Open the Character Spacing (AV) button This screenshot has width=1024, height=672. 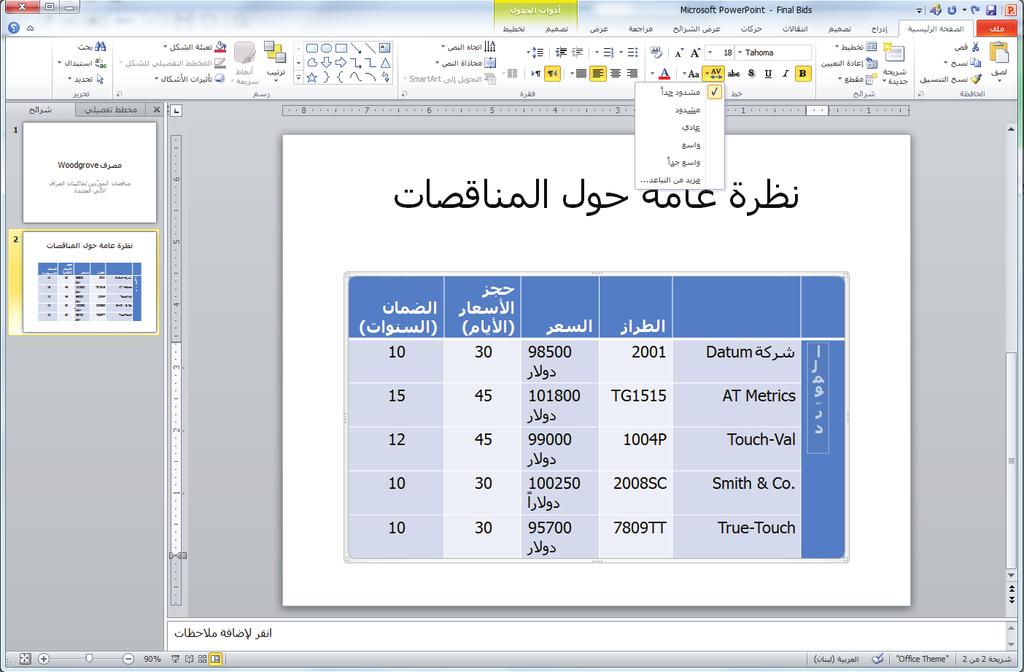tap(713, 74)
